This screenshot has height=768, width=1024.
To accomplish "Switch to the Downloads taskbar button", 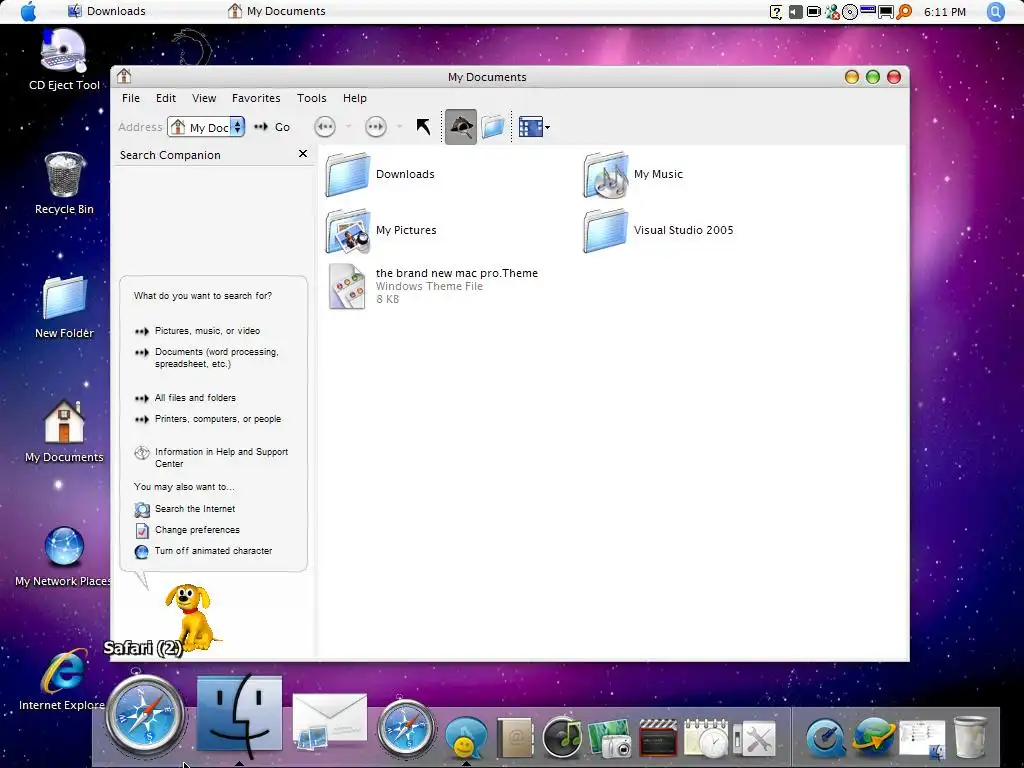I will (107, 11).
